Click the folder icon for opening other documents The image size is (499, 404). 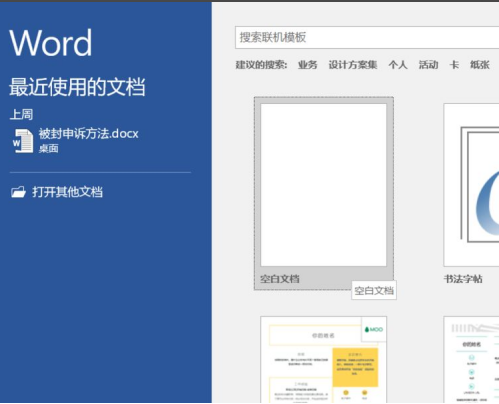[x=18, y=192]
